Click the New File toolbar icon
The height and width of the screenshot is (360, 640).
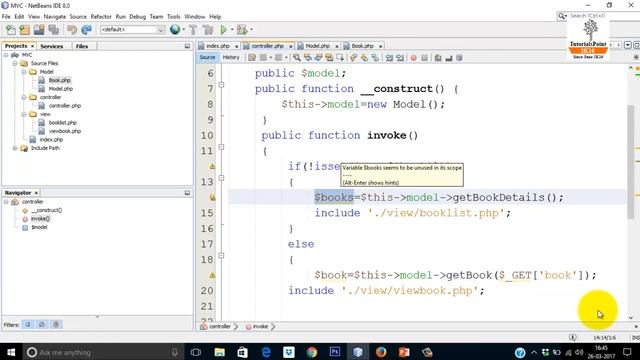click(x=11, y=30)
